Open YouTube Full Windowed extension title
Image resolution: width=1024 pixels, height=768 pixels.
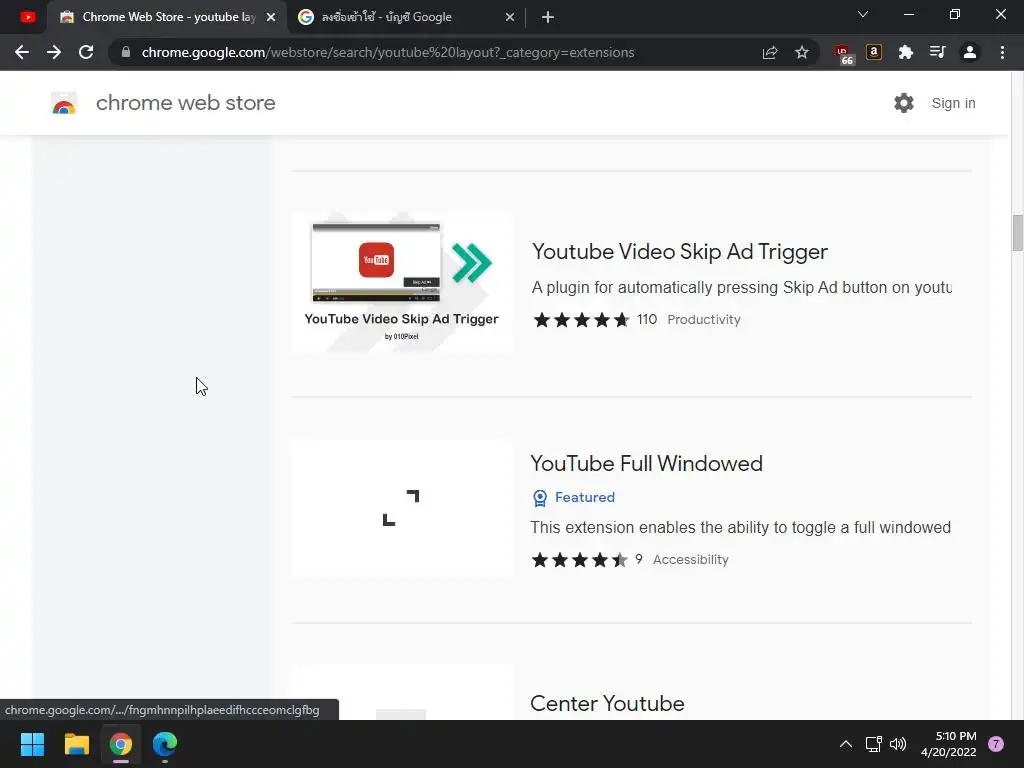coord(647,463)
